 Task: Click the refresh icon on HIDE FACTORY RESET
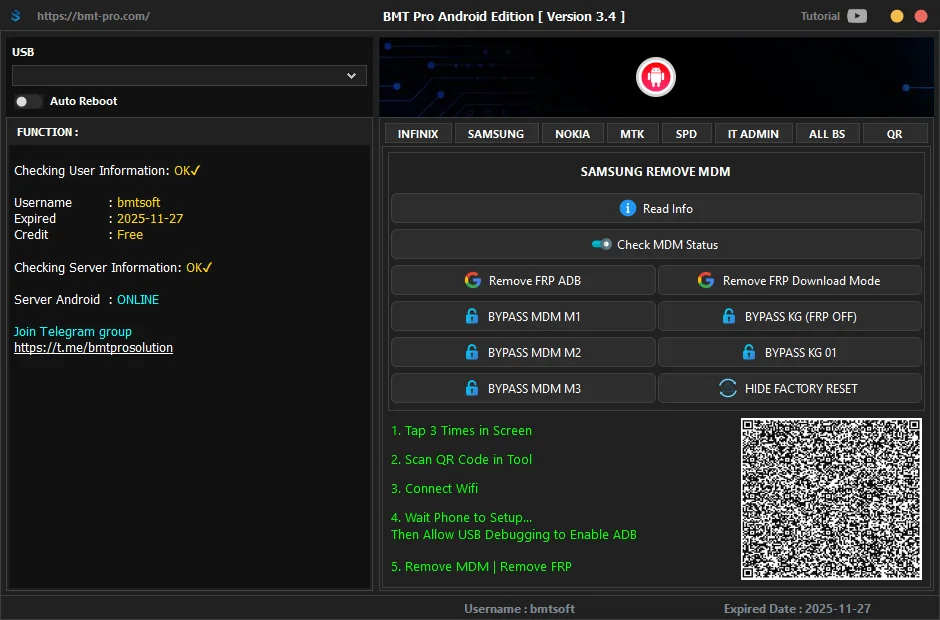click(x=728, y=388)
